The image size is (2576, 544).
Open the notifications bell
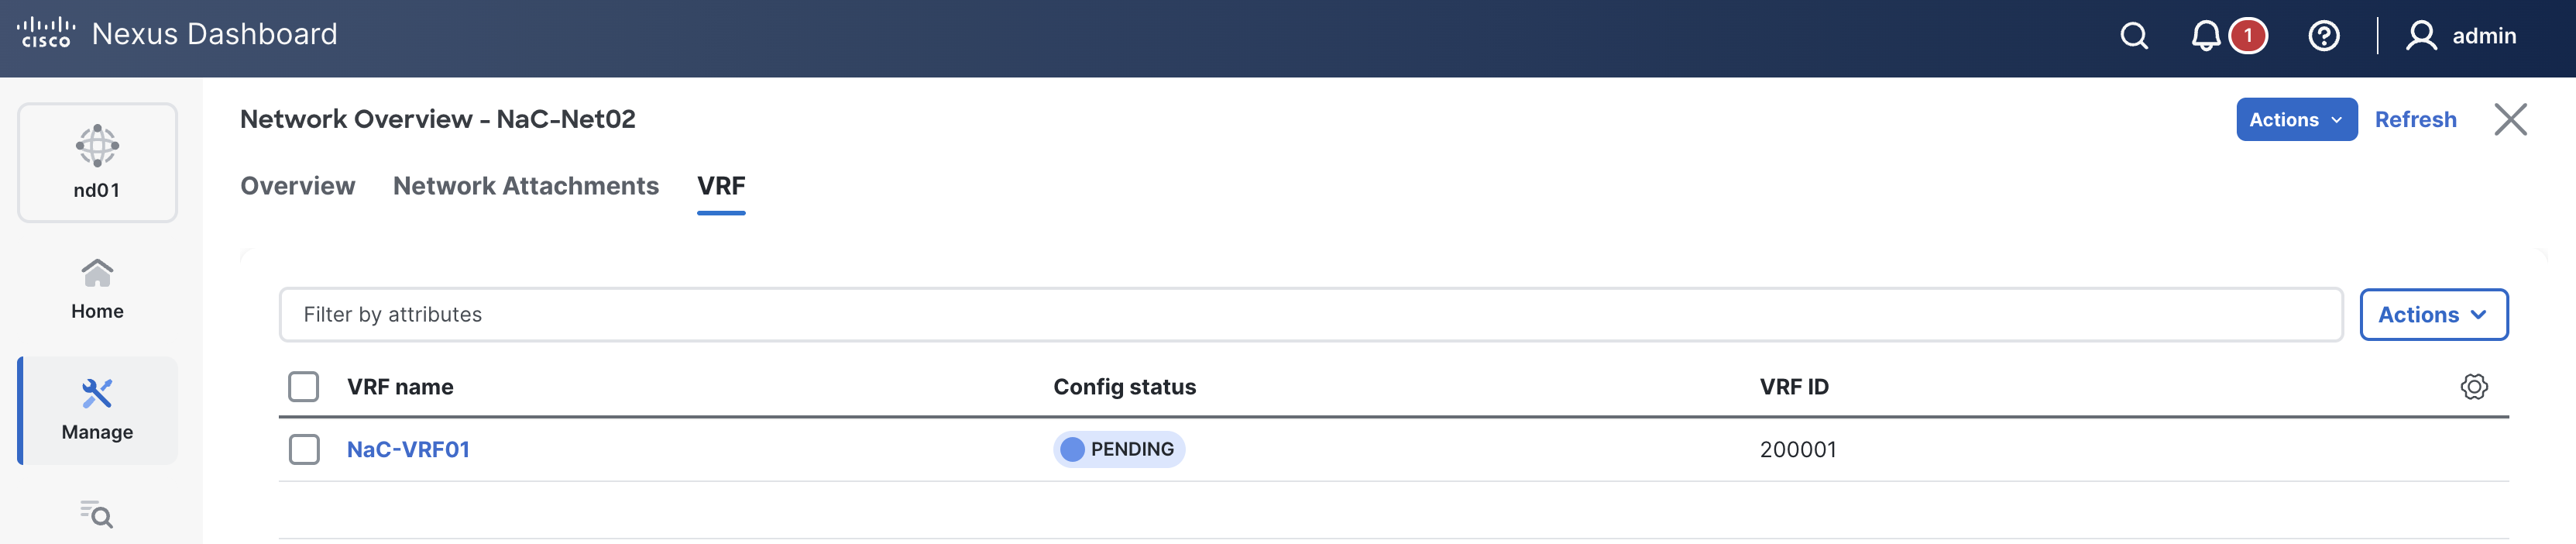tap(2205, 36)
